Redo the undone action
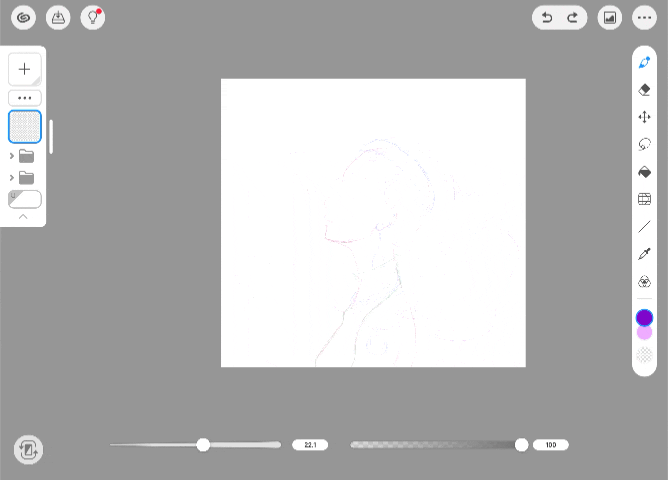 pyautogui.click(x=573, y=18)
